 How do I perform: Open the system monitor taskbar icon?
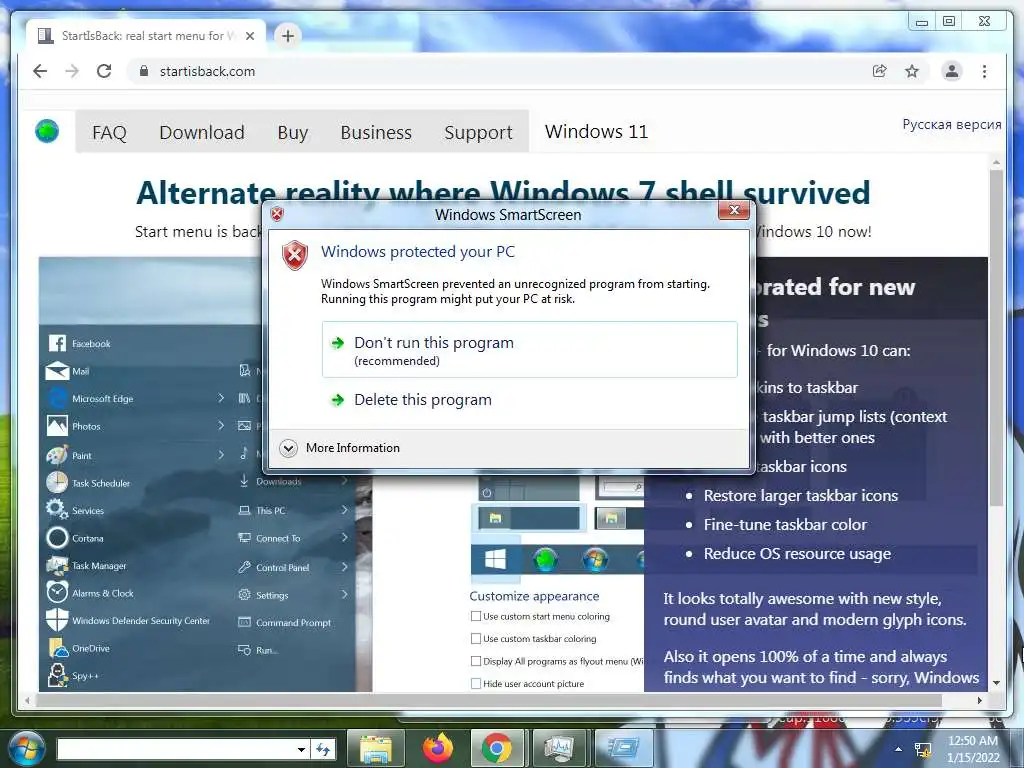(x=558, y=748)
